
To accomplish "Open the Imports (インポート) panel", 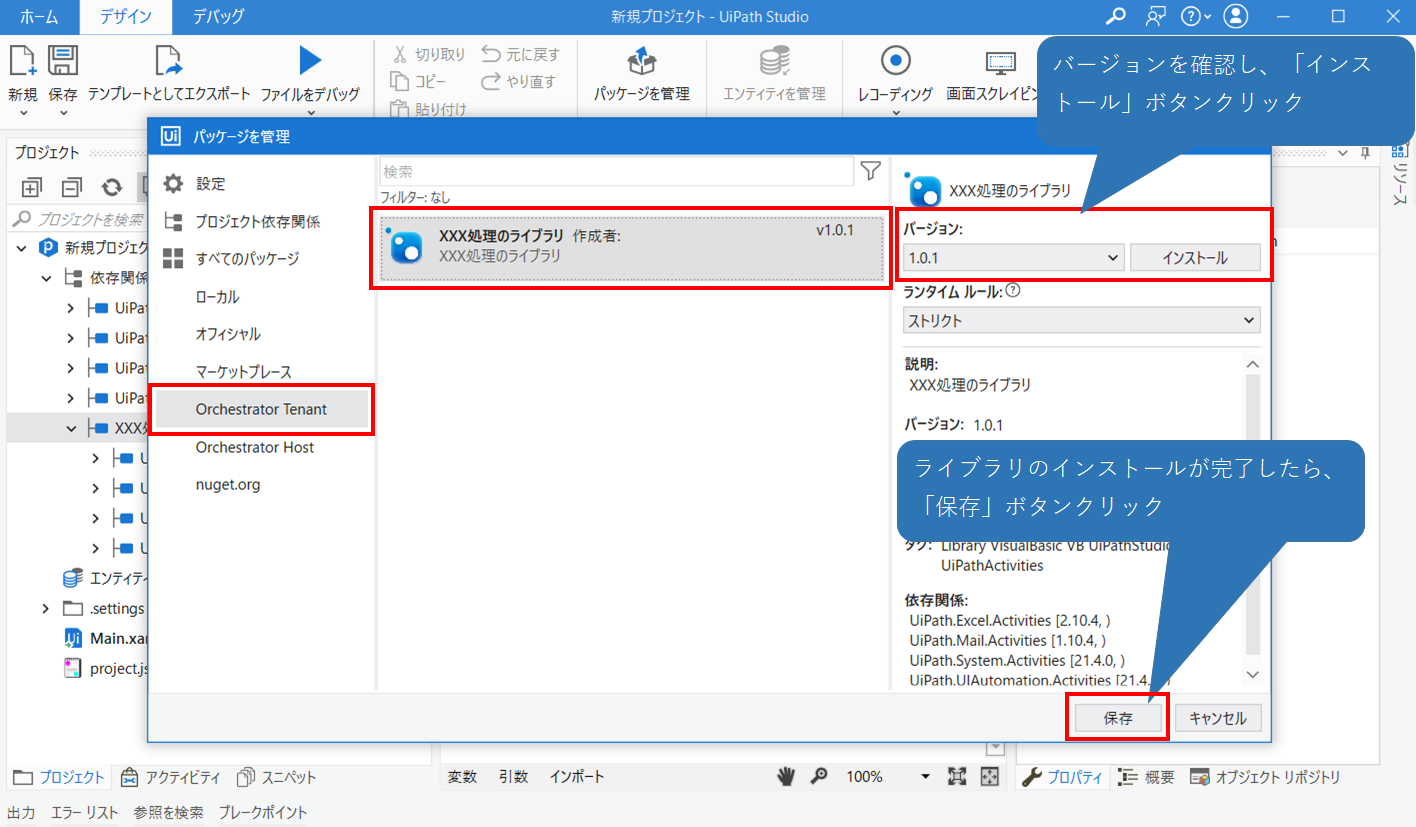I will (x=576, y=776).
